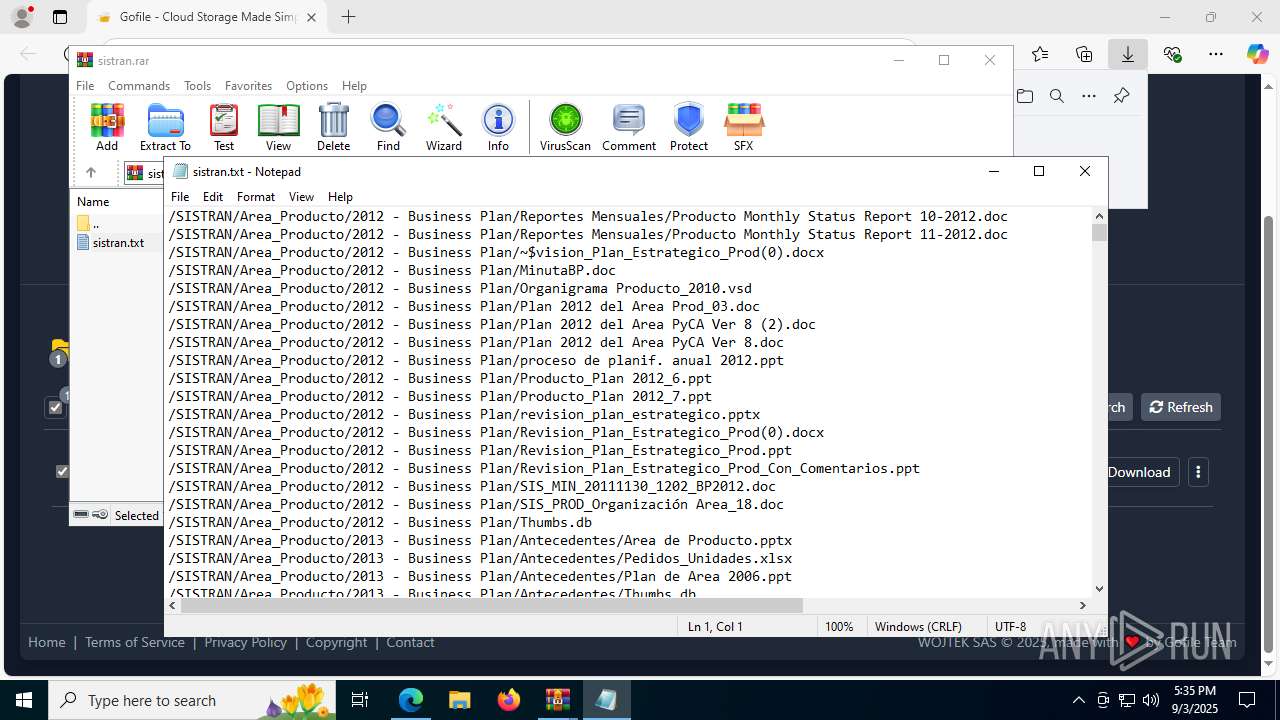The width and height of the screenshot is (1280, 720).
Task: Open the Help menu in Notepad
Action: (x=340, y=197)
